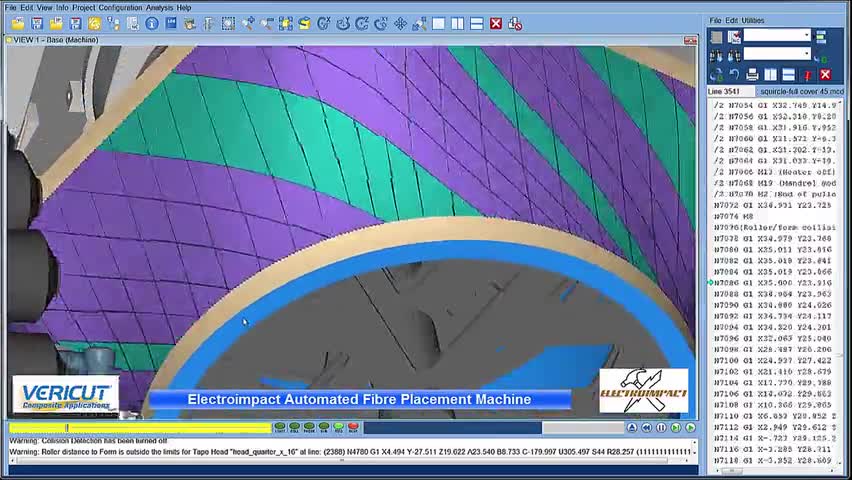This screenshot has height=480, width=852.
Task: Click the Rotate about Y icon
Action: click(343, 23)
